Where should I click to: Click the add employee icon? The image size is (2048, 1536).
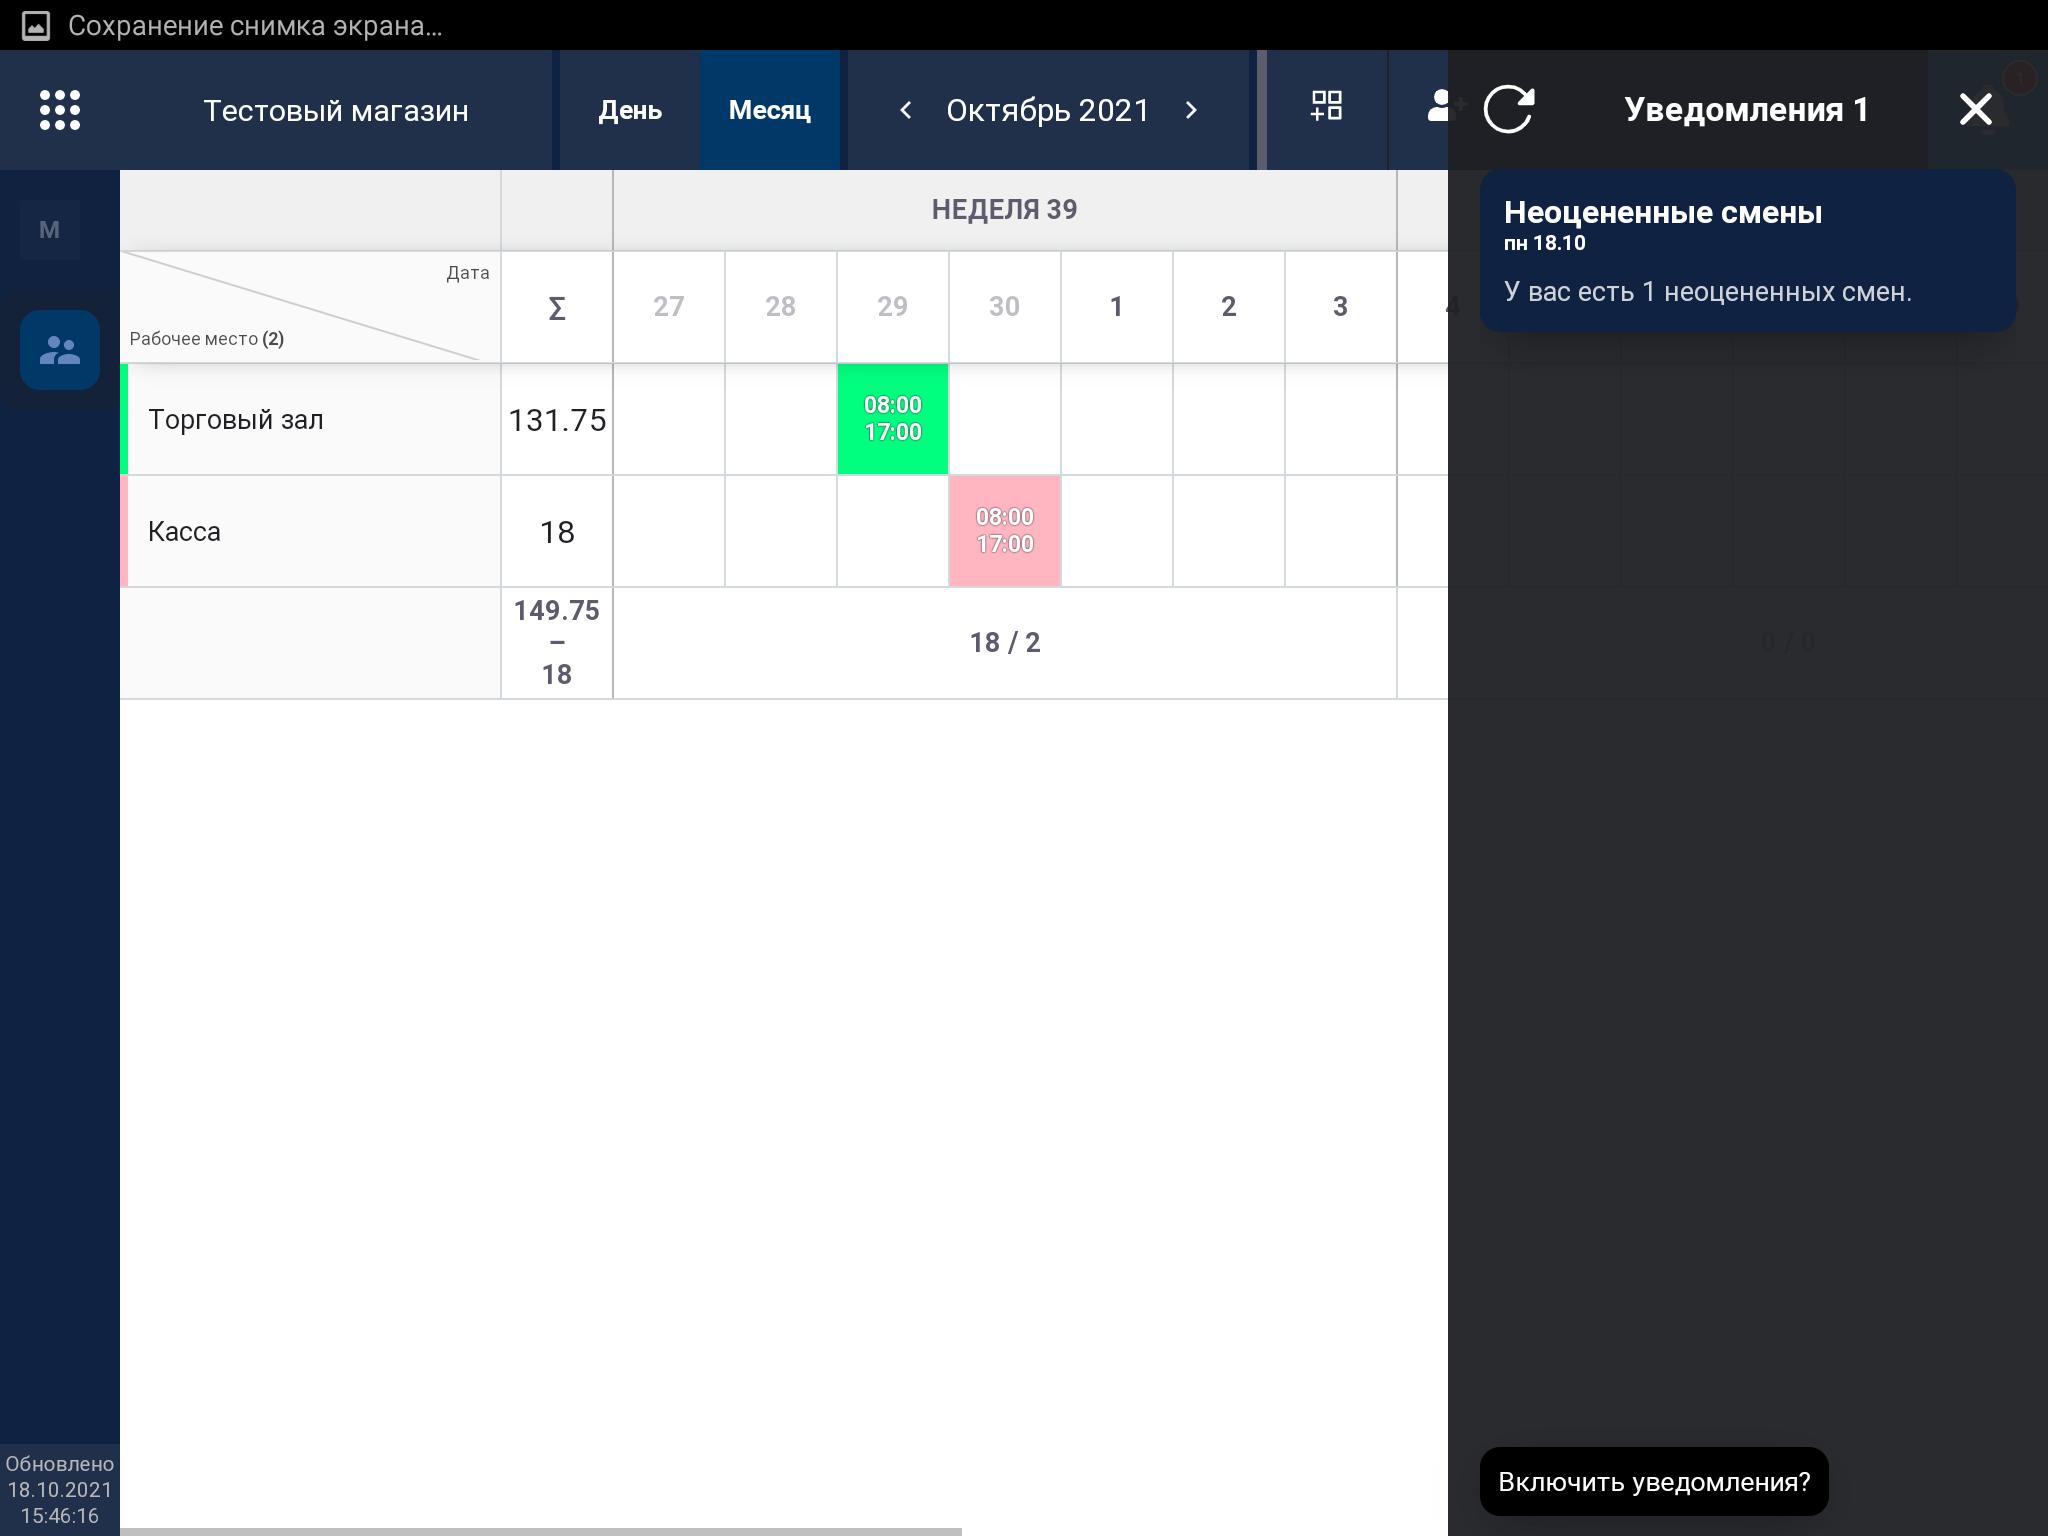click(1440, 106)
